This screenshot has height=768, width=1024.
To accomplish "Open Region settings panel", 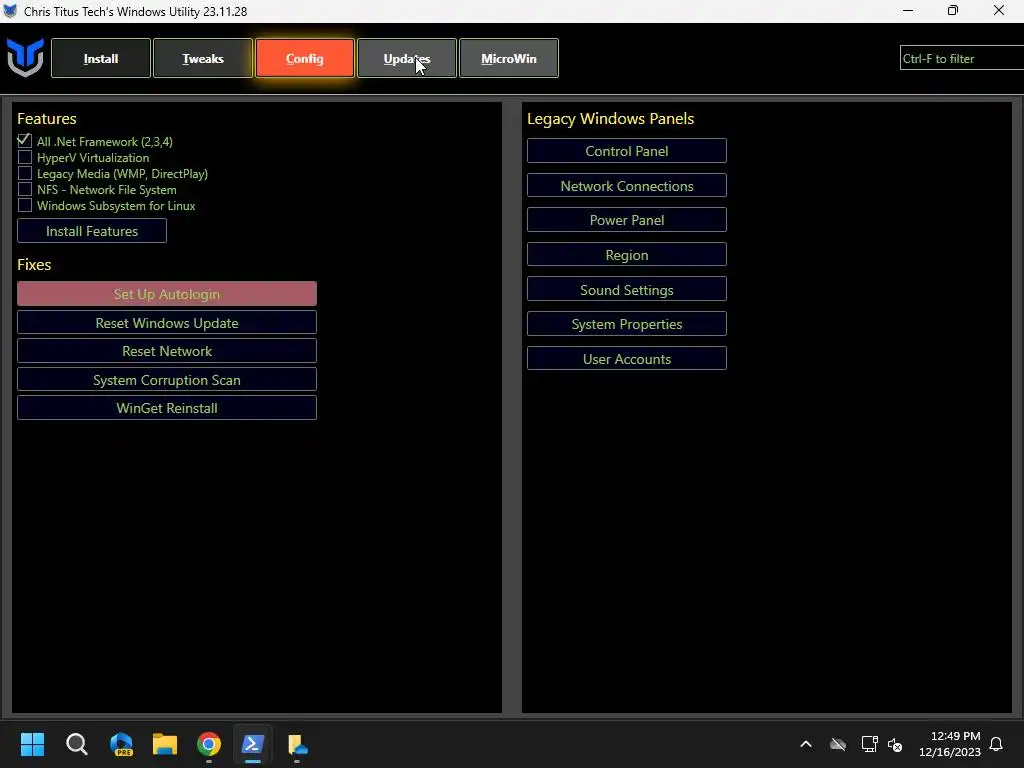I will click(x=627, y=255).
